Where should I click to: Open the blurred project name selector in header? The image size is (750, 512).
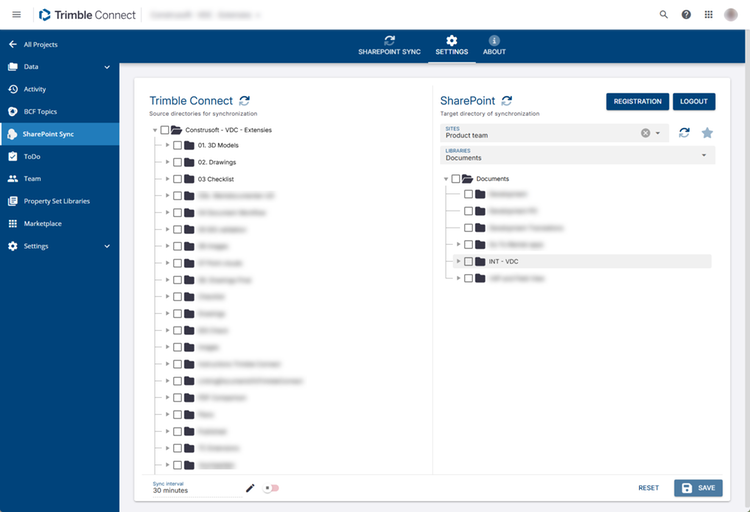[205, 15]
